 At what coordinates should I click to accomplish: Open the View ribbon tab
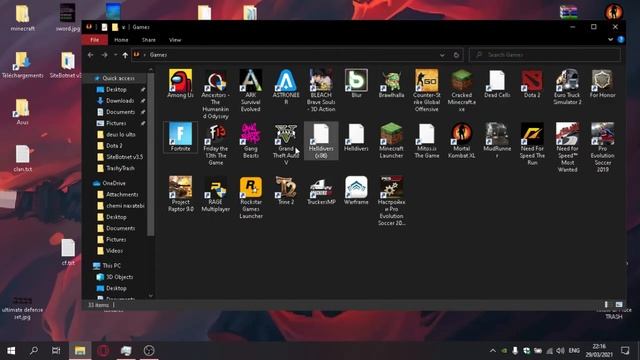point(175,40)
